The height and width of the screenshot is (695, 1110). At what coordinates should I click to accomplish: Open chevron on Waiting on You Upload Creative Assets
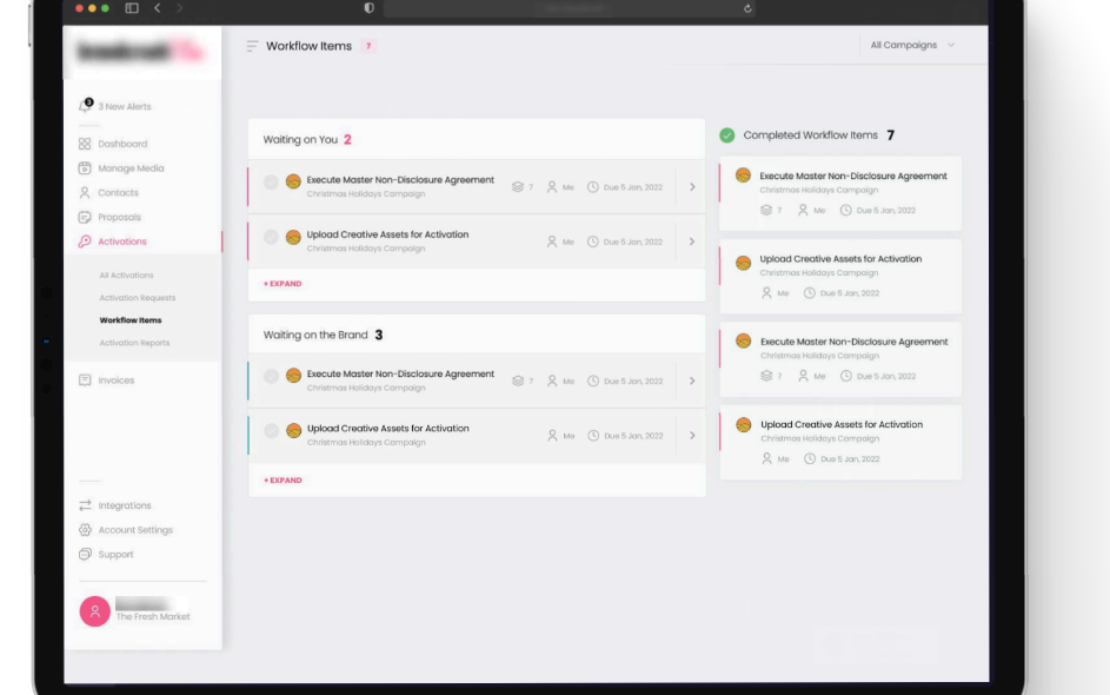coord(692,241)
